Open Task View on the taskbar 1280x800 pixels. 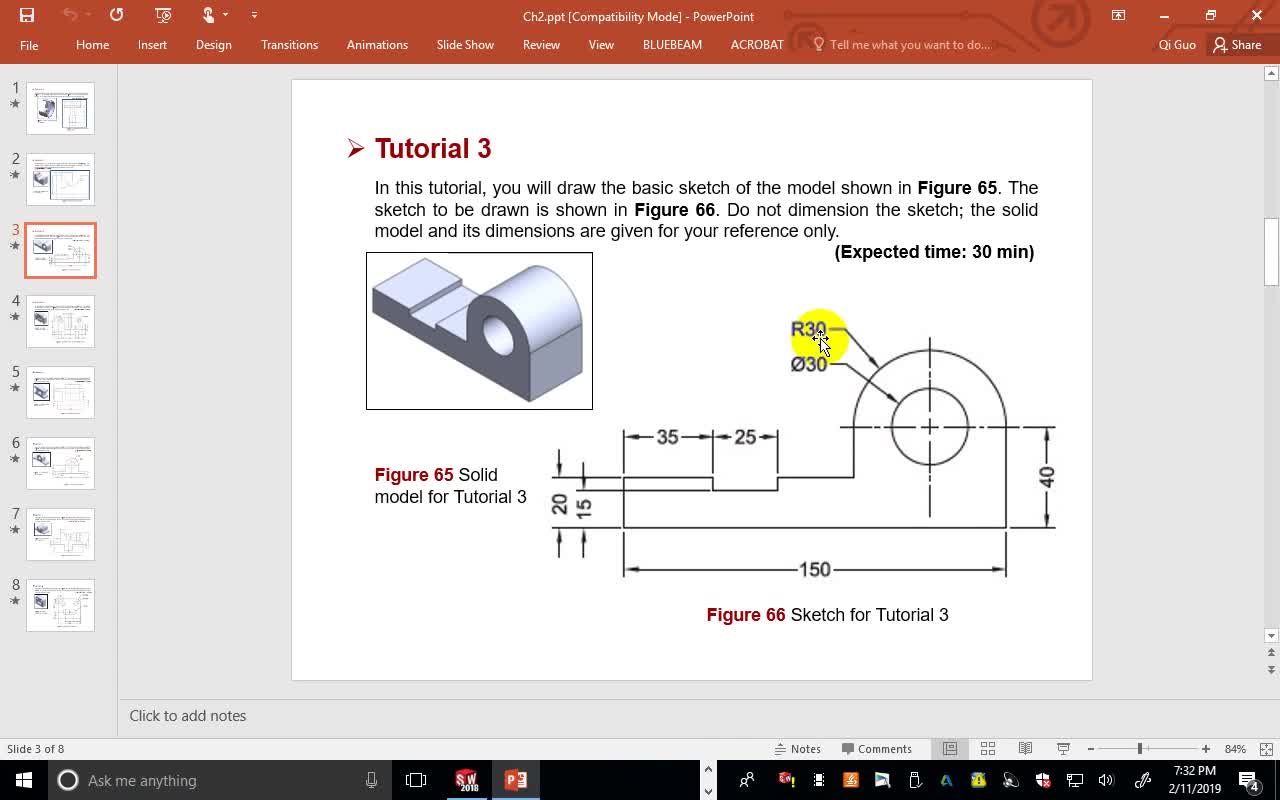[416, 780]
